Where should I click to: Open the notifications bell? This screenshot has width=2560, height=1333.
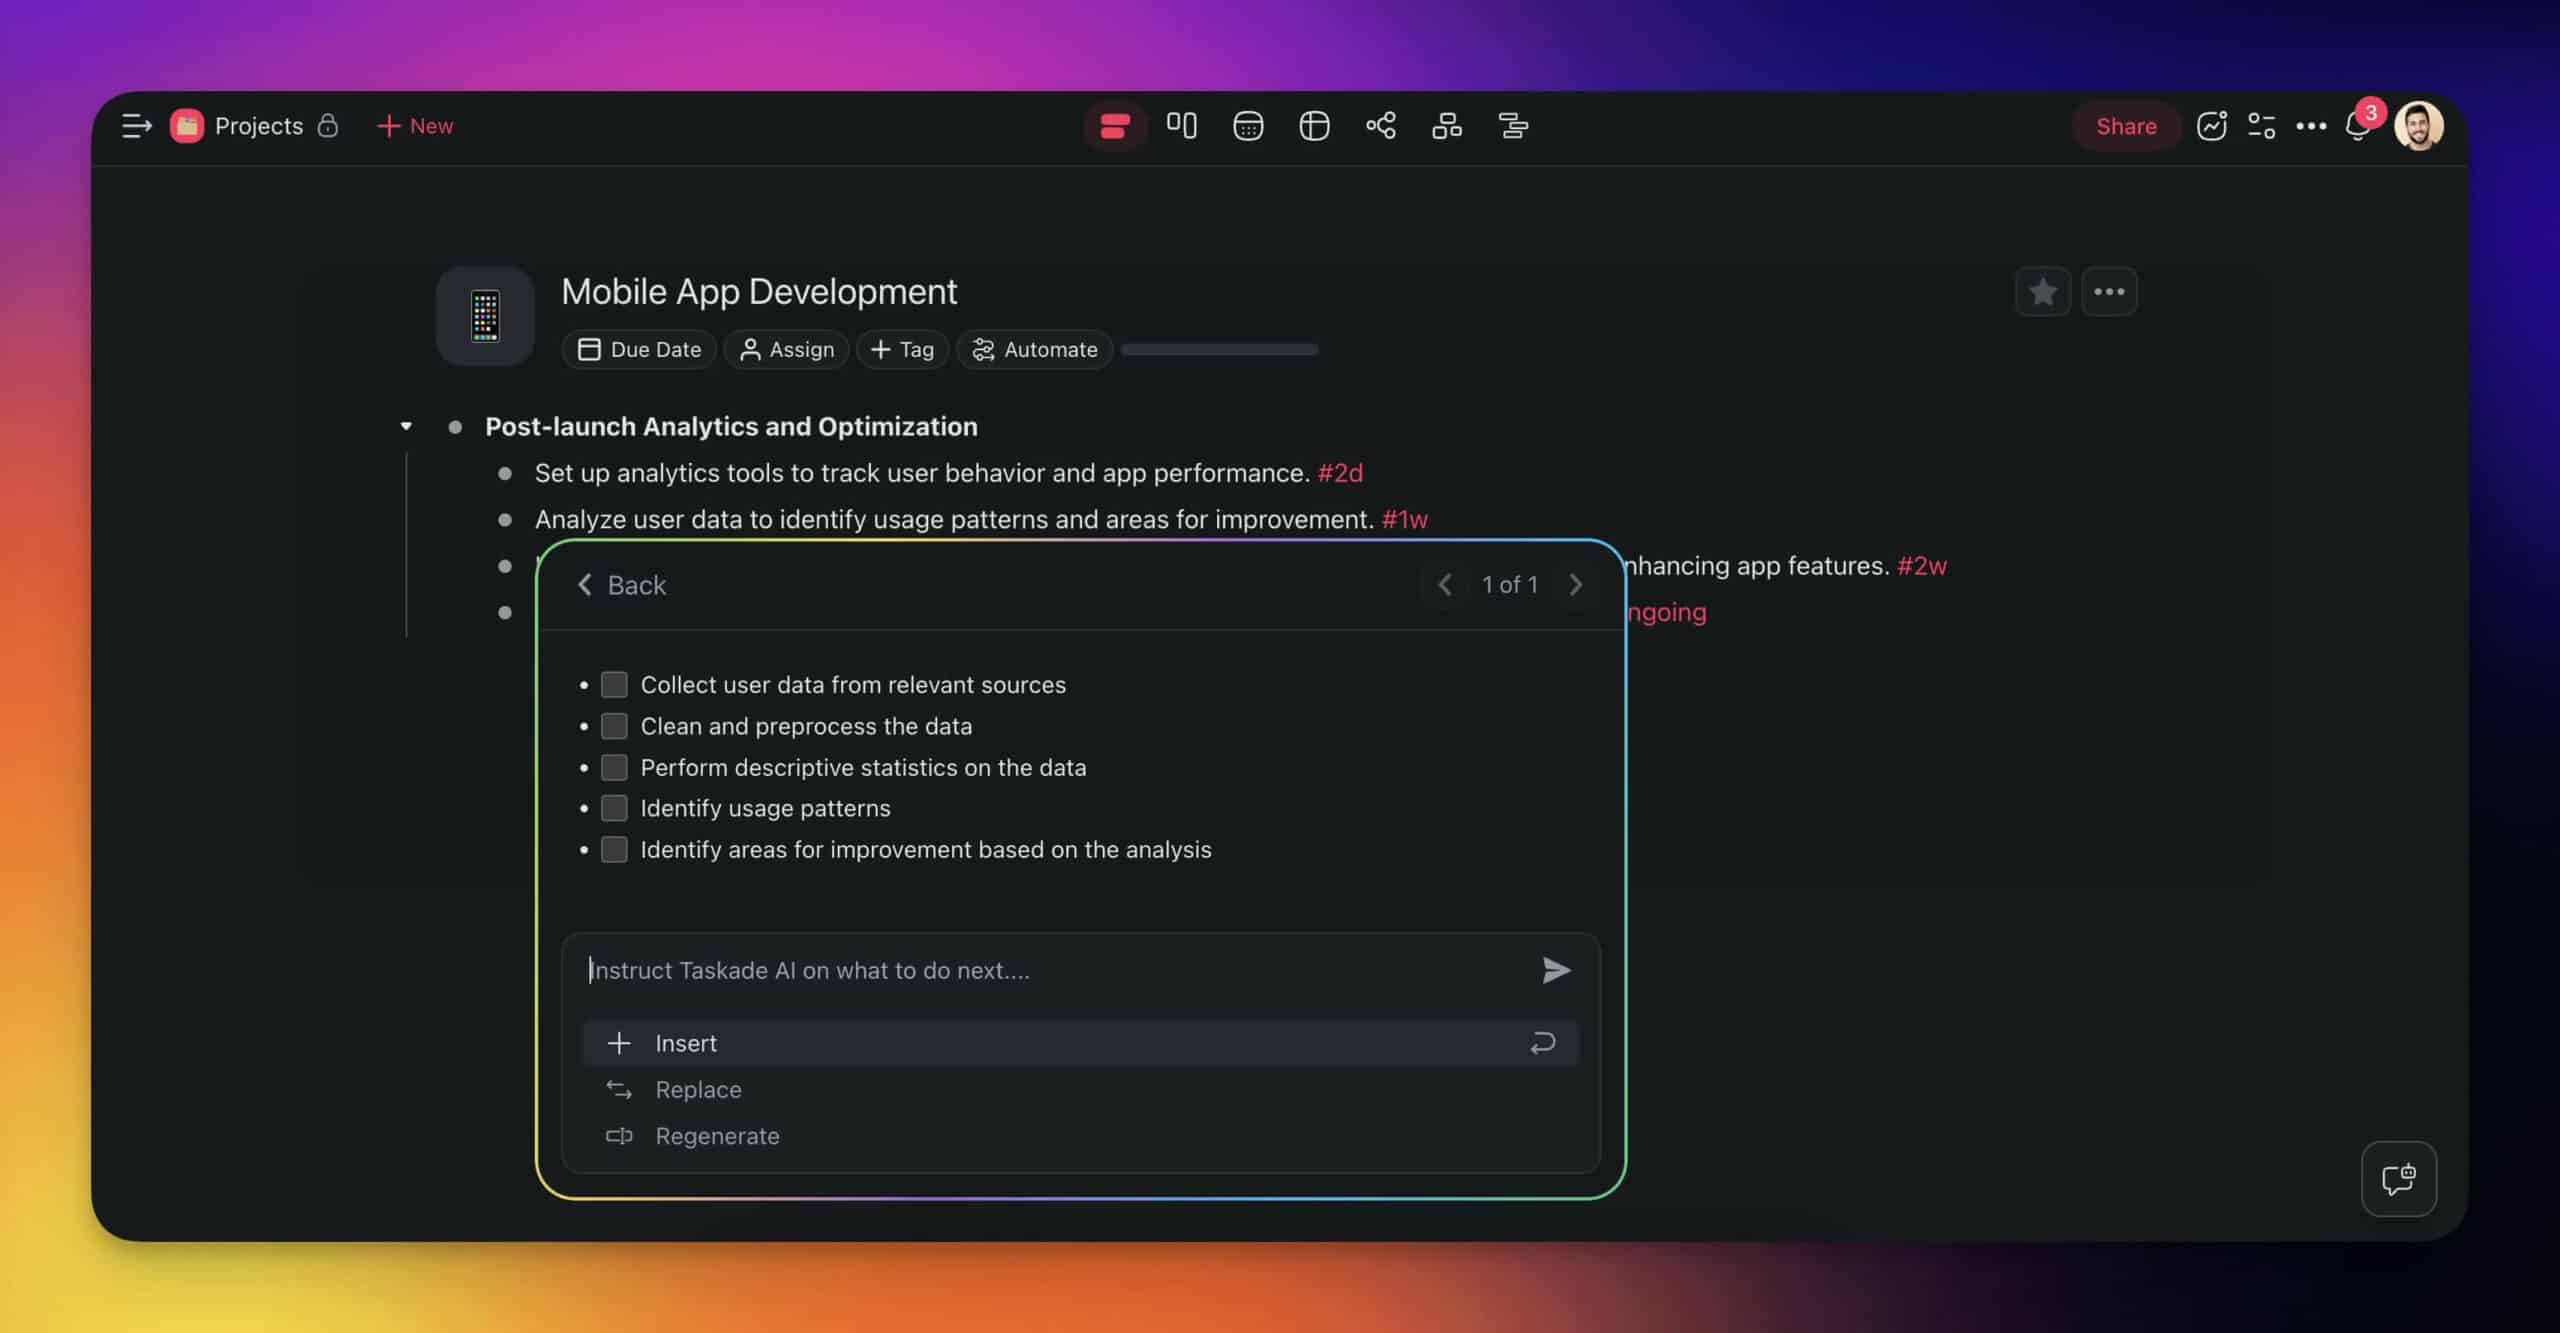2357,128
